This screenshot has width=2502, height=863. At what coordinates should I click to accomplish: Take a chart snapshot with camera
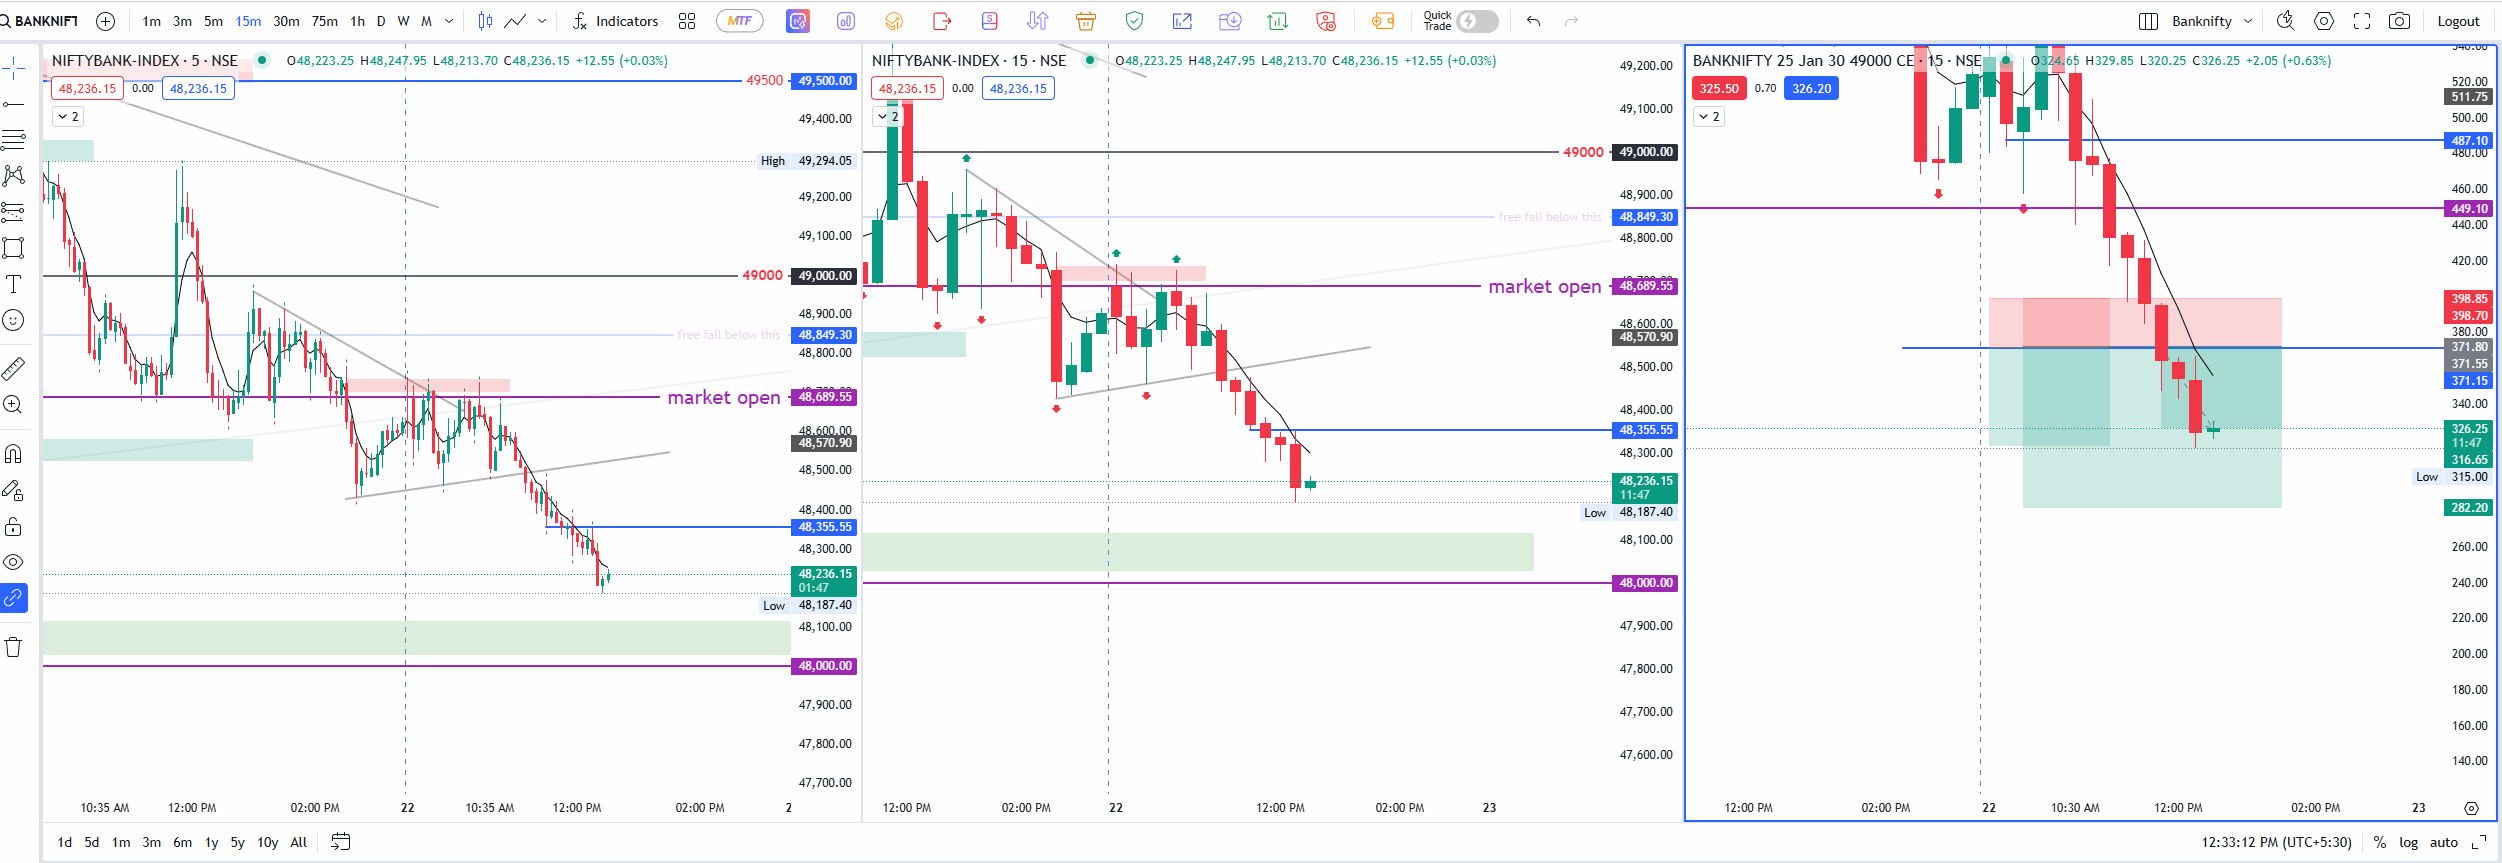point(2399,21)
